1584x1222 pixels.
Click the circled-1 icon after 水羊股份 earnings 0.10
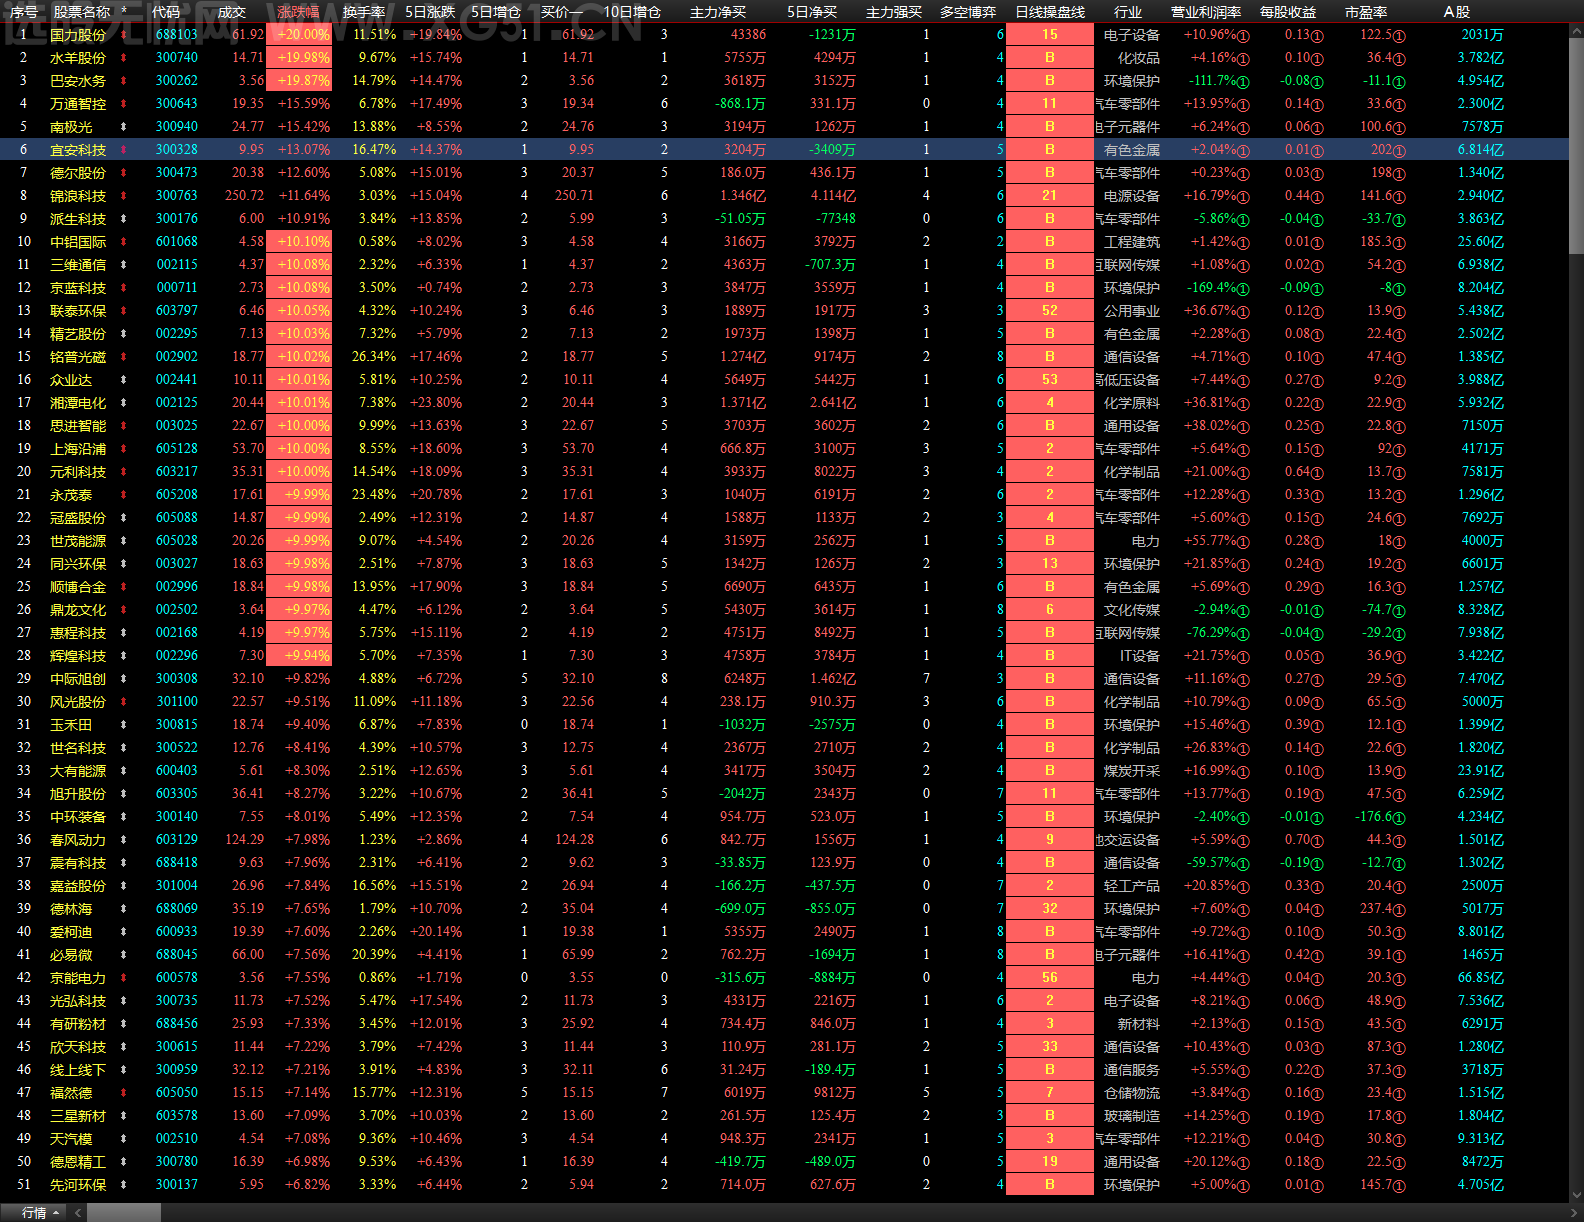pos(1317,59)
